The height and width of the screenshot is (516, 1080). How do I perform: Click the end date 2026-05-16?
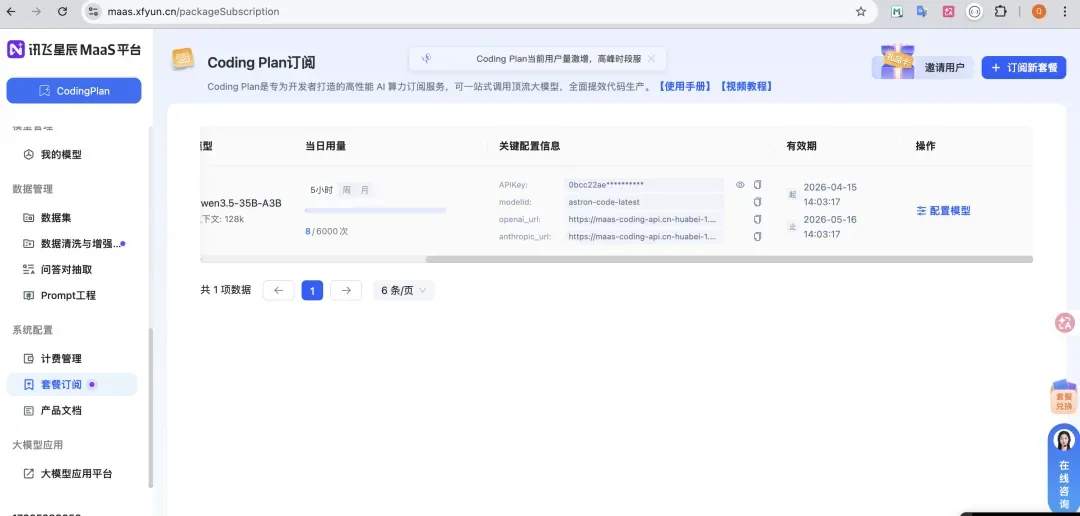point(830,220)
